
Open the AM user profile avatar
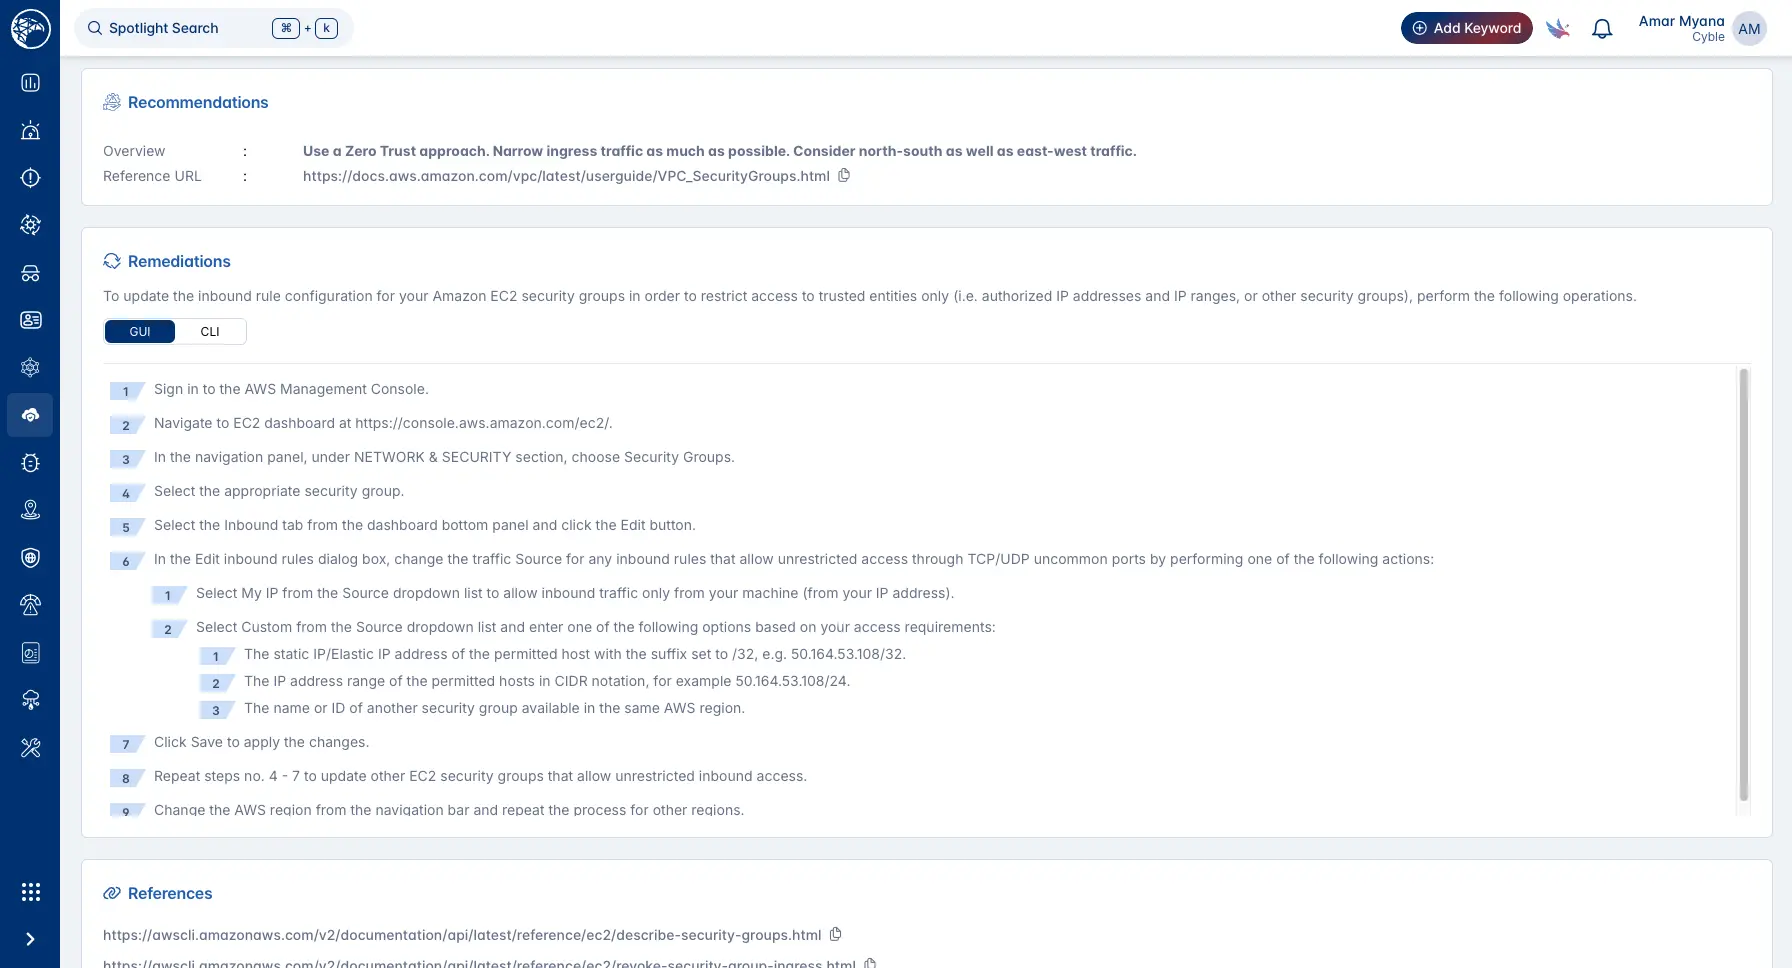[1749, 29]
